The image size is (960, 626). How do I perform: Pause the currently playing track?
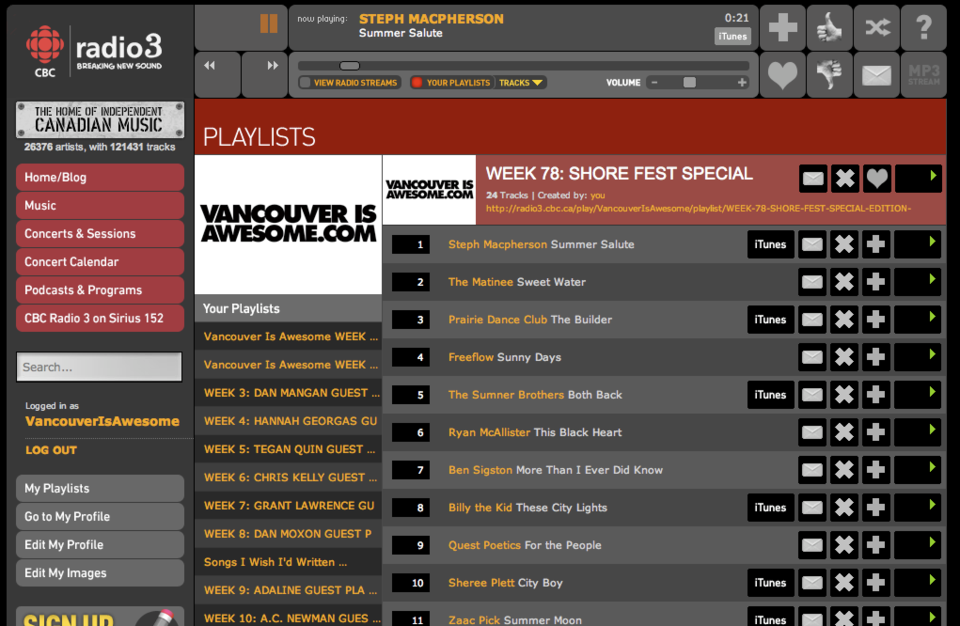[268, 24]
